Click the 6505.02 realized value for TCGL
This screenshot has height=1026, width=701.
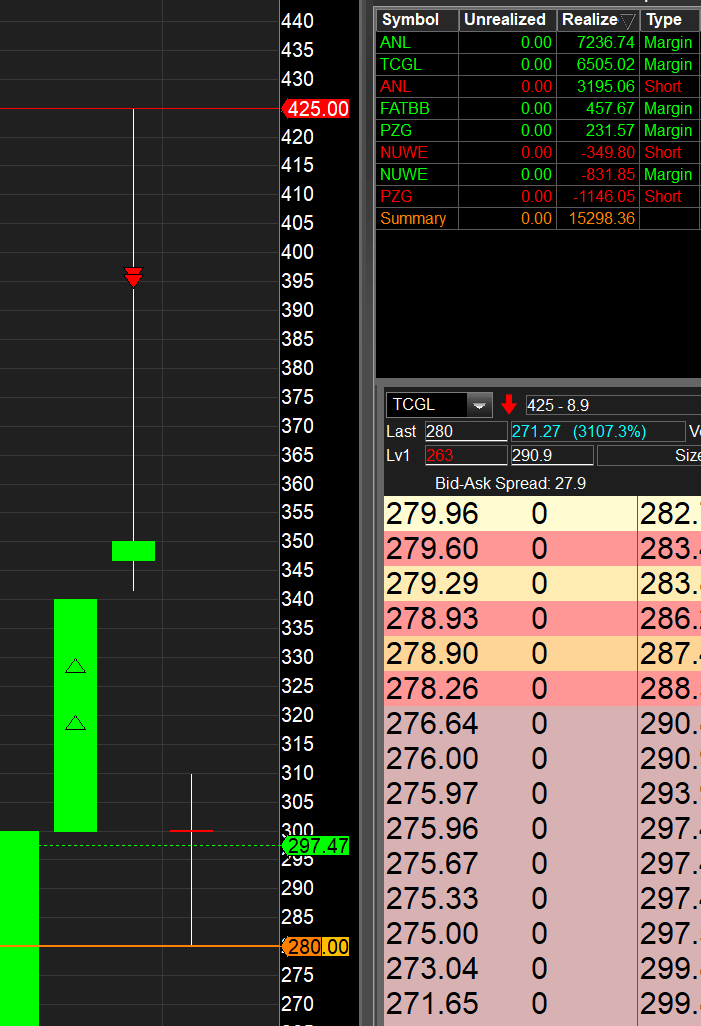(x=605, y=65)
